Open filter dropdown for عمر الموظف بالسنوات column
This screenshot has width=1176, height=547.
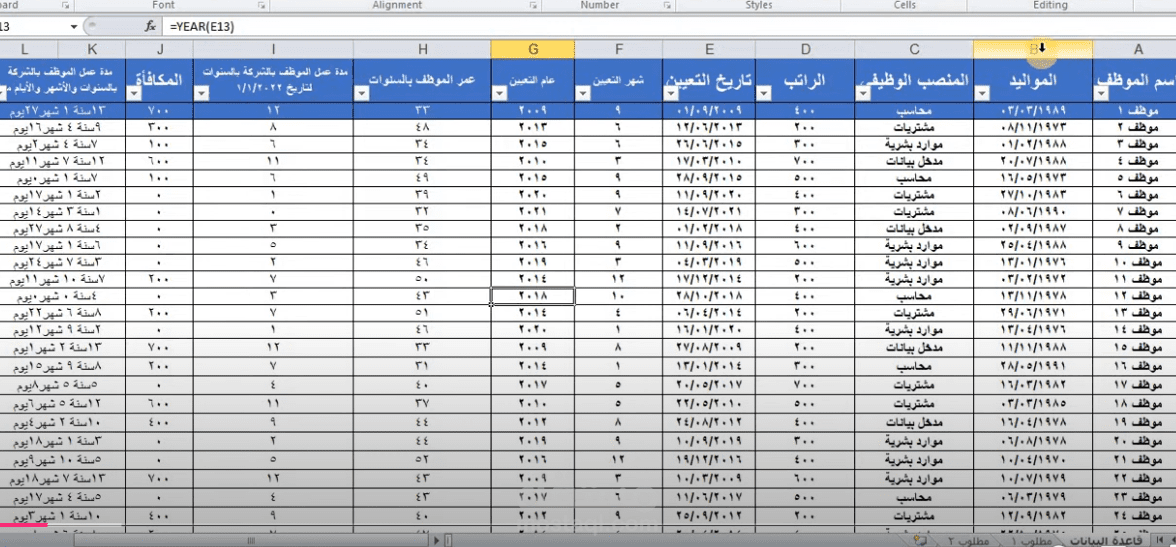(362, 94)
